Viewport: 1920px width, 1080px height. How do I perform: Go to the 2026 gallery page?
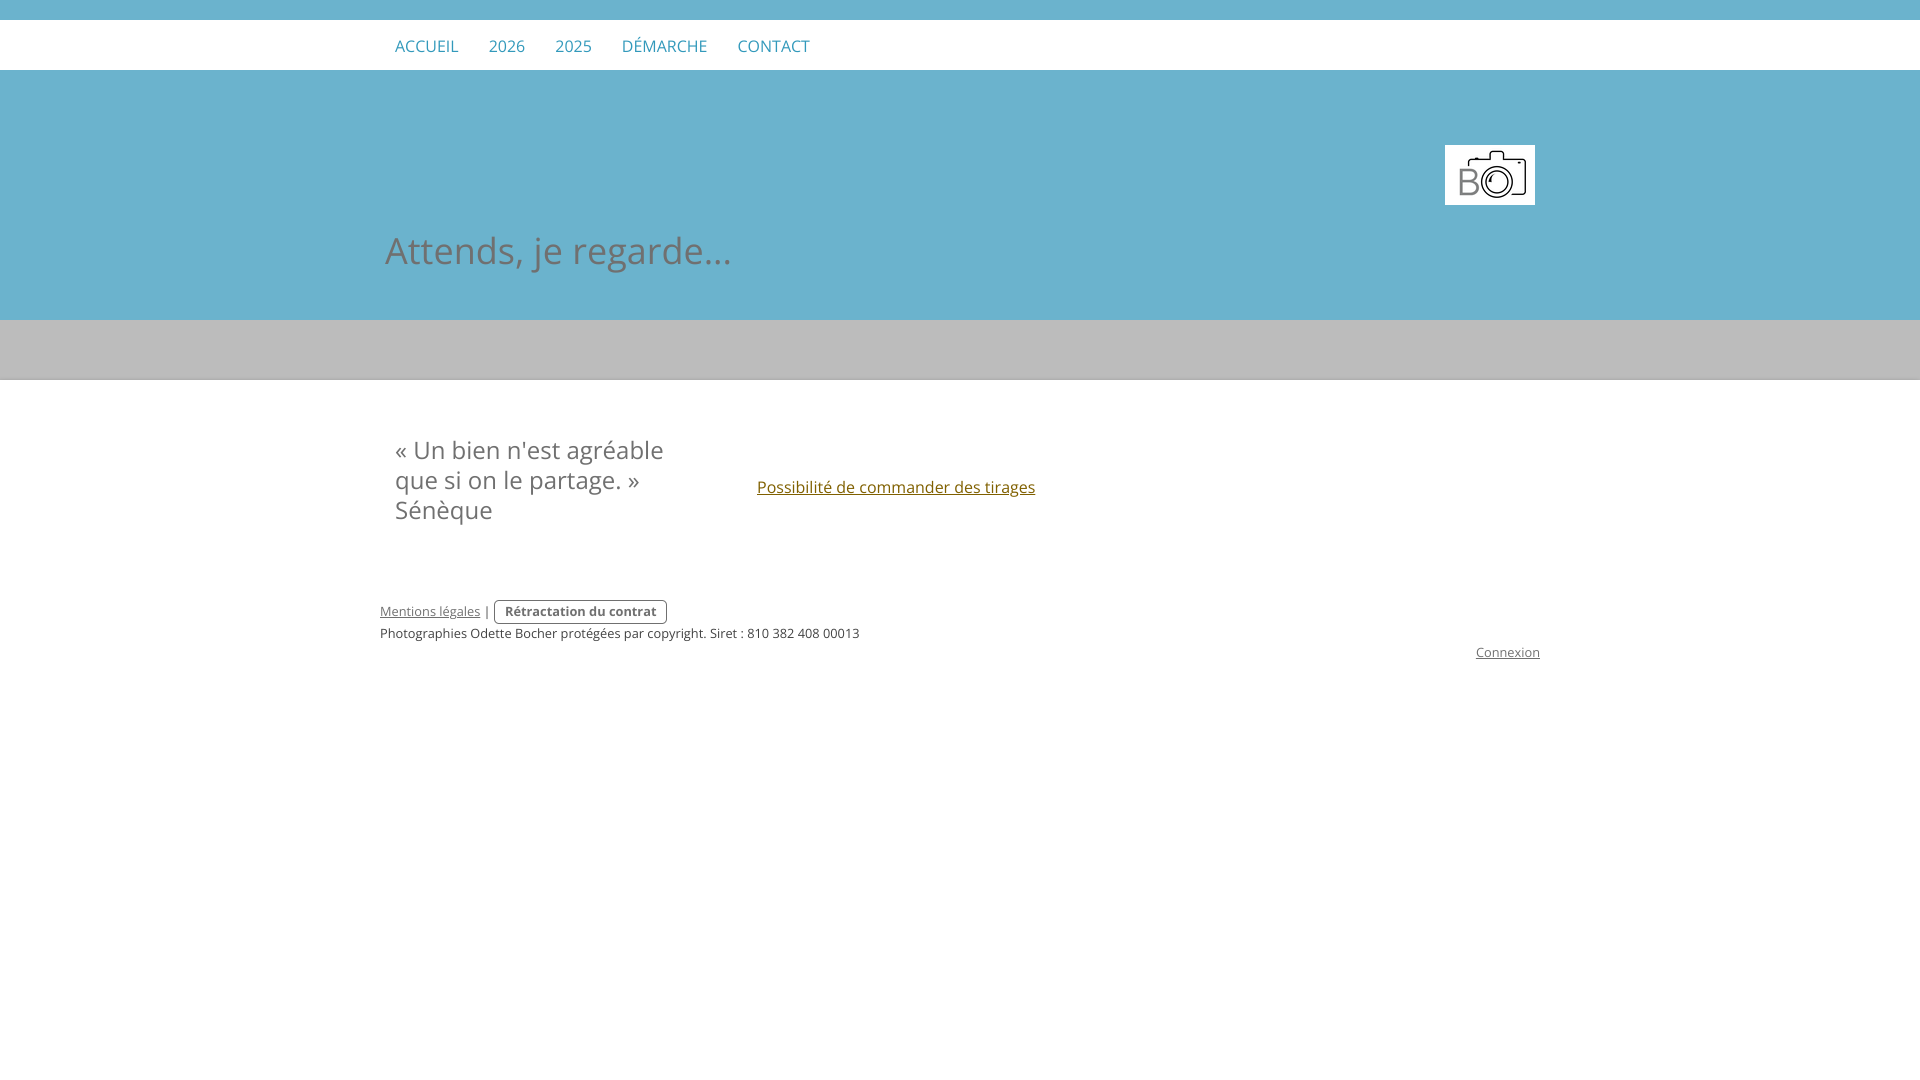[x=506, y=46]
